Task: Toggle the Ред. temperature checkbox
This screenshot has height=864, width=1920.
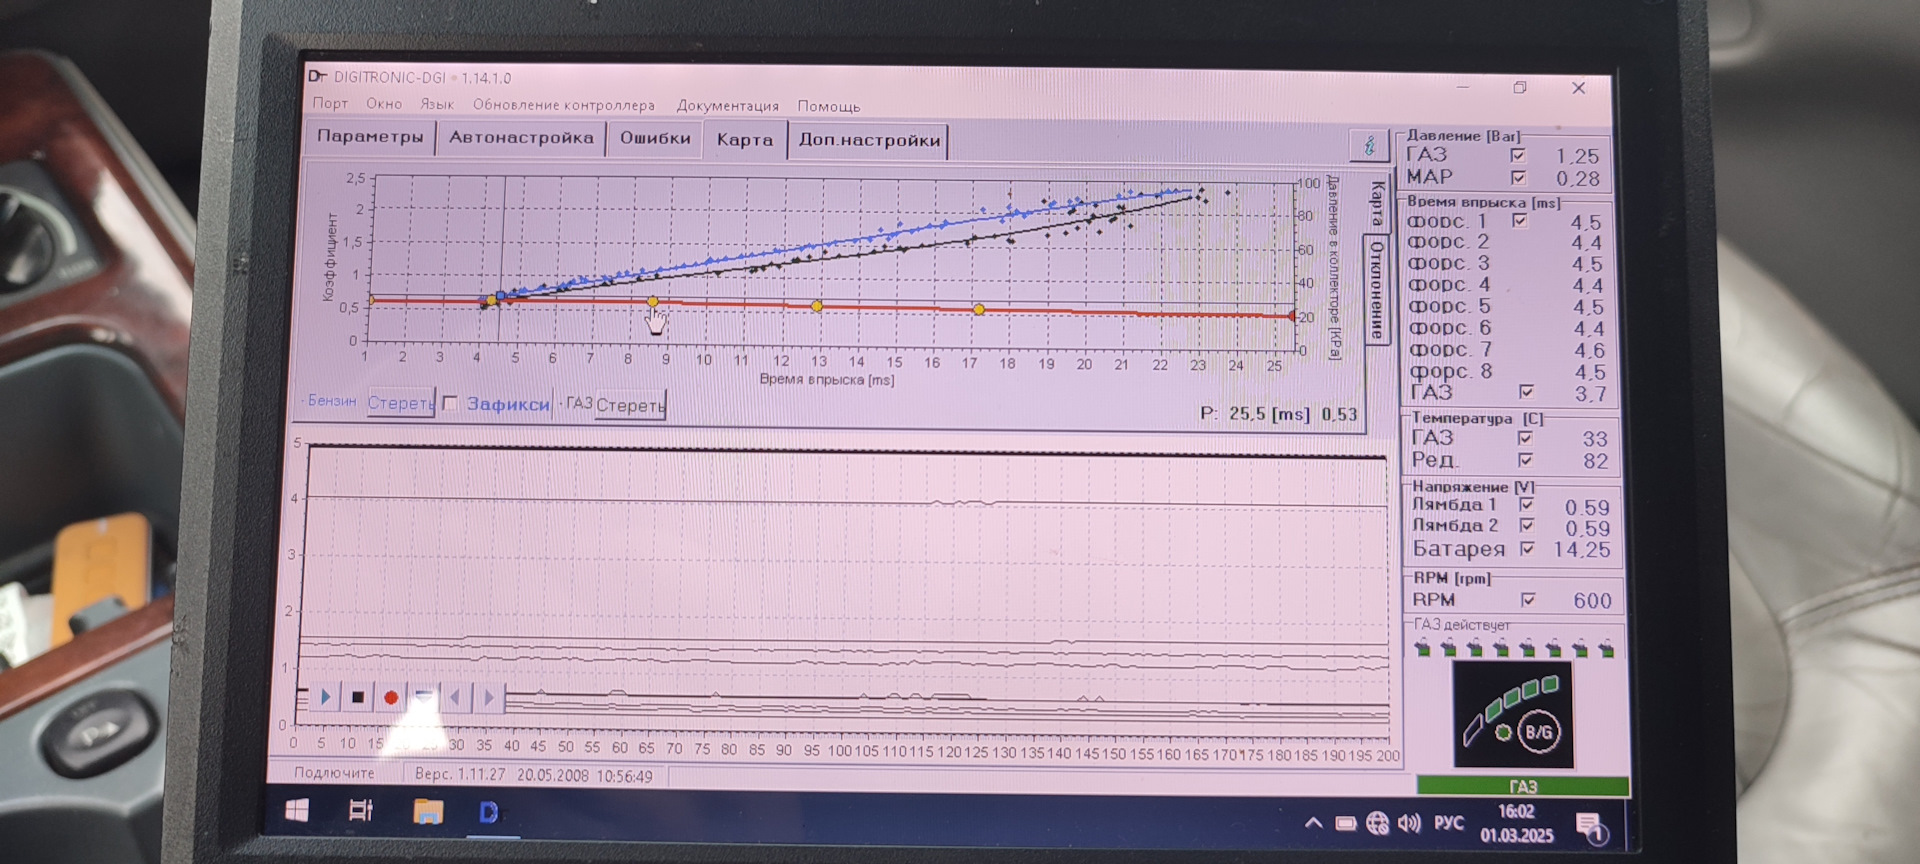Action: click(x=1525, y=460)
